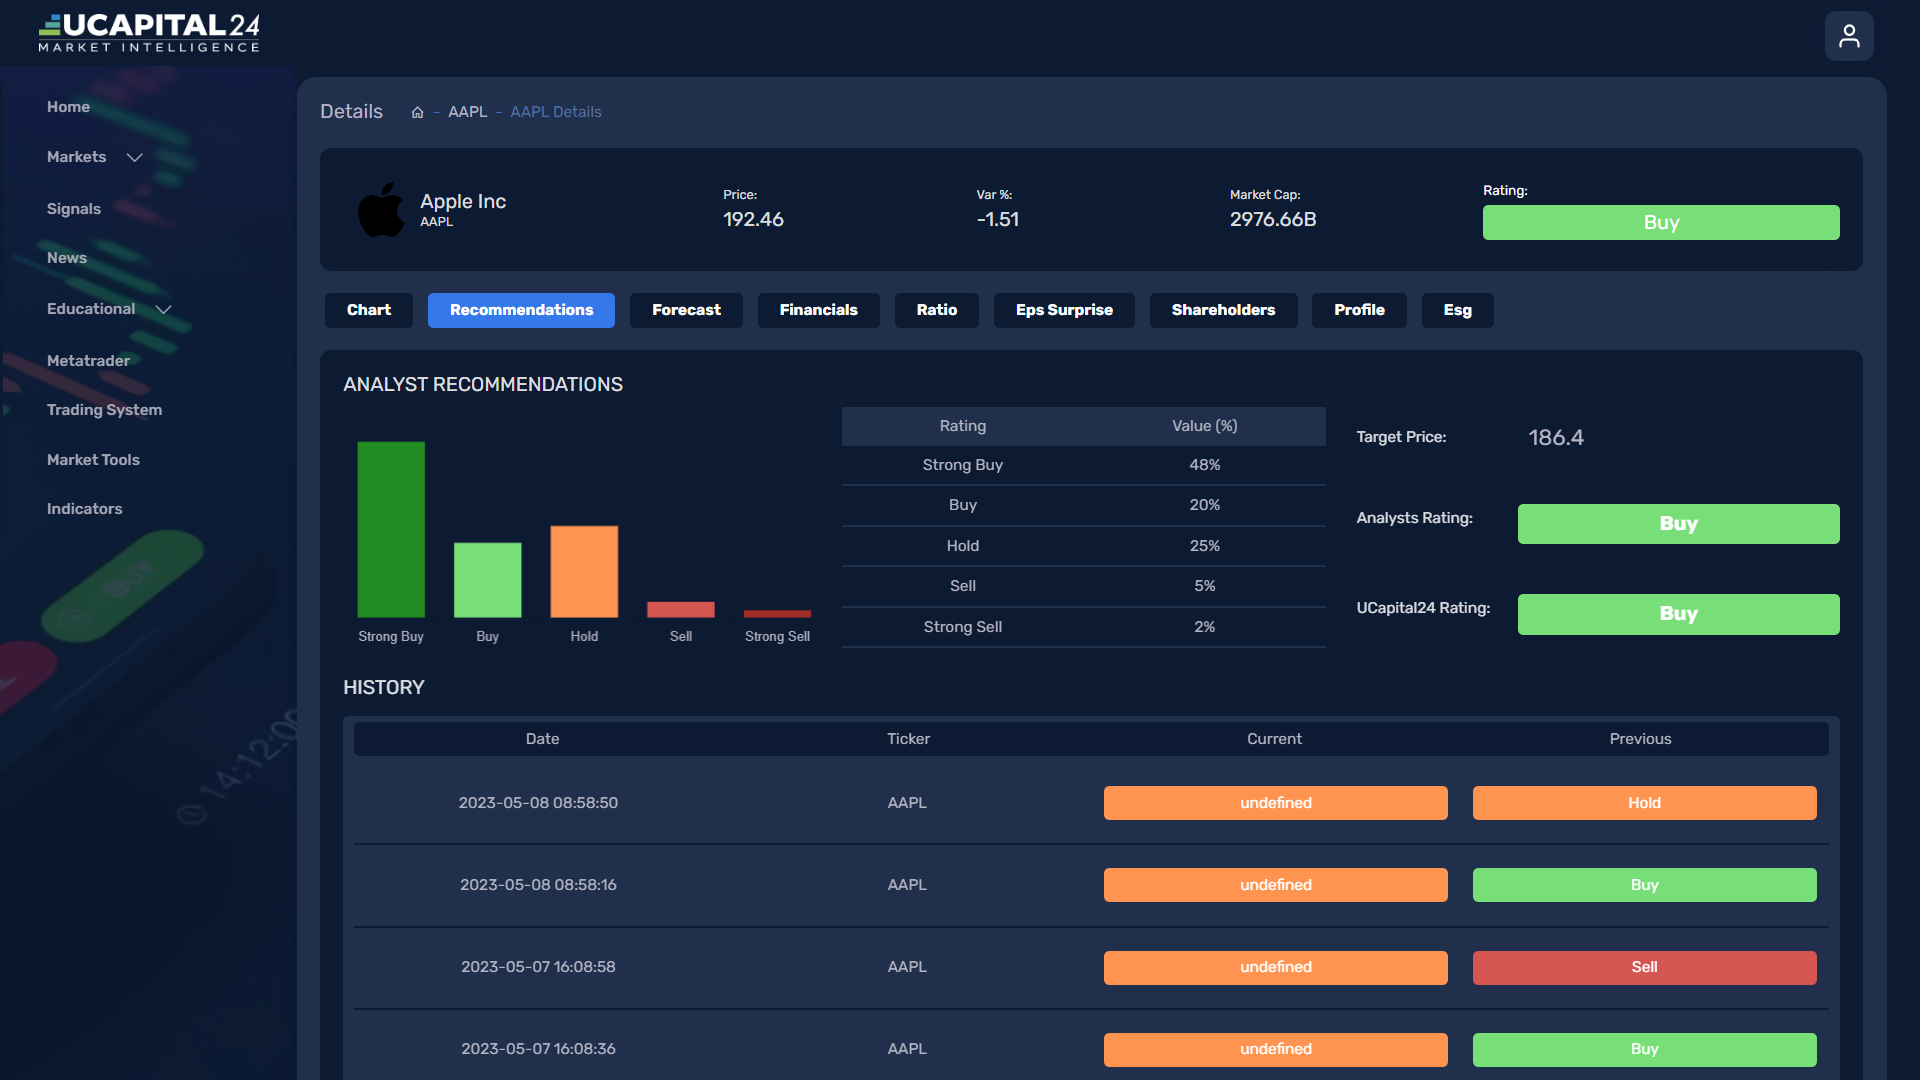The height and width of the screenshot is (1080, 1920).
Task: Click the Sell 5% table value
Action: point(1205,586)
